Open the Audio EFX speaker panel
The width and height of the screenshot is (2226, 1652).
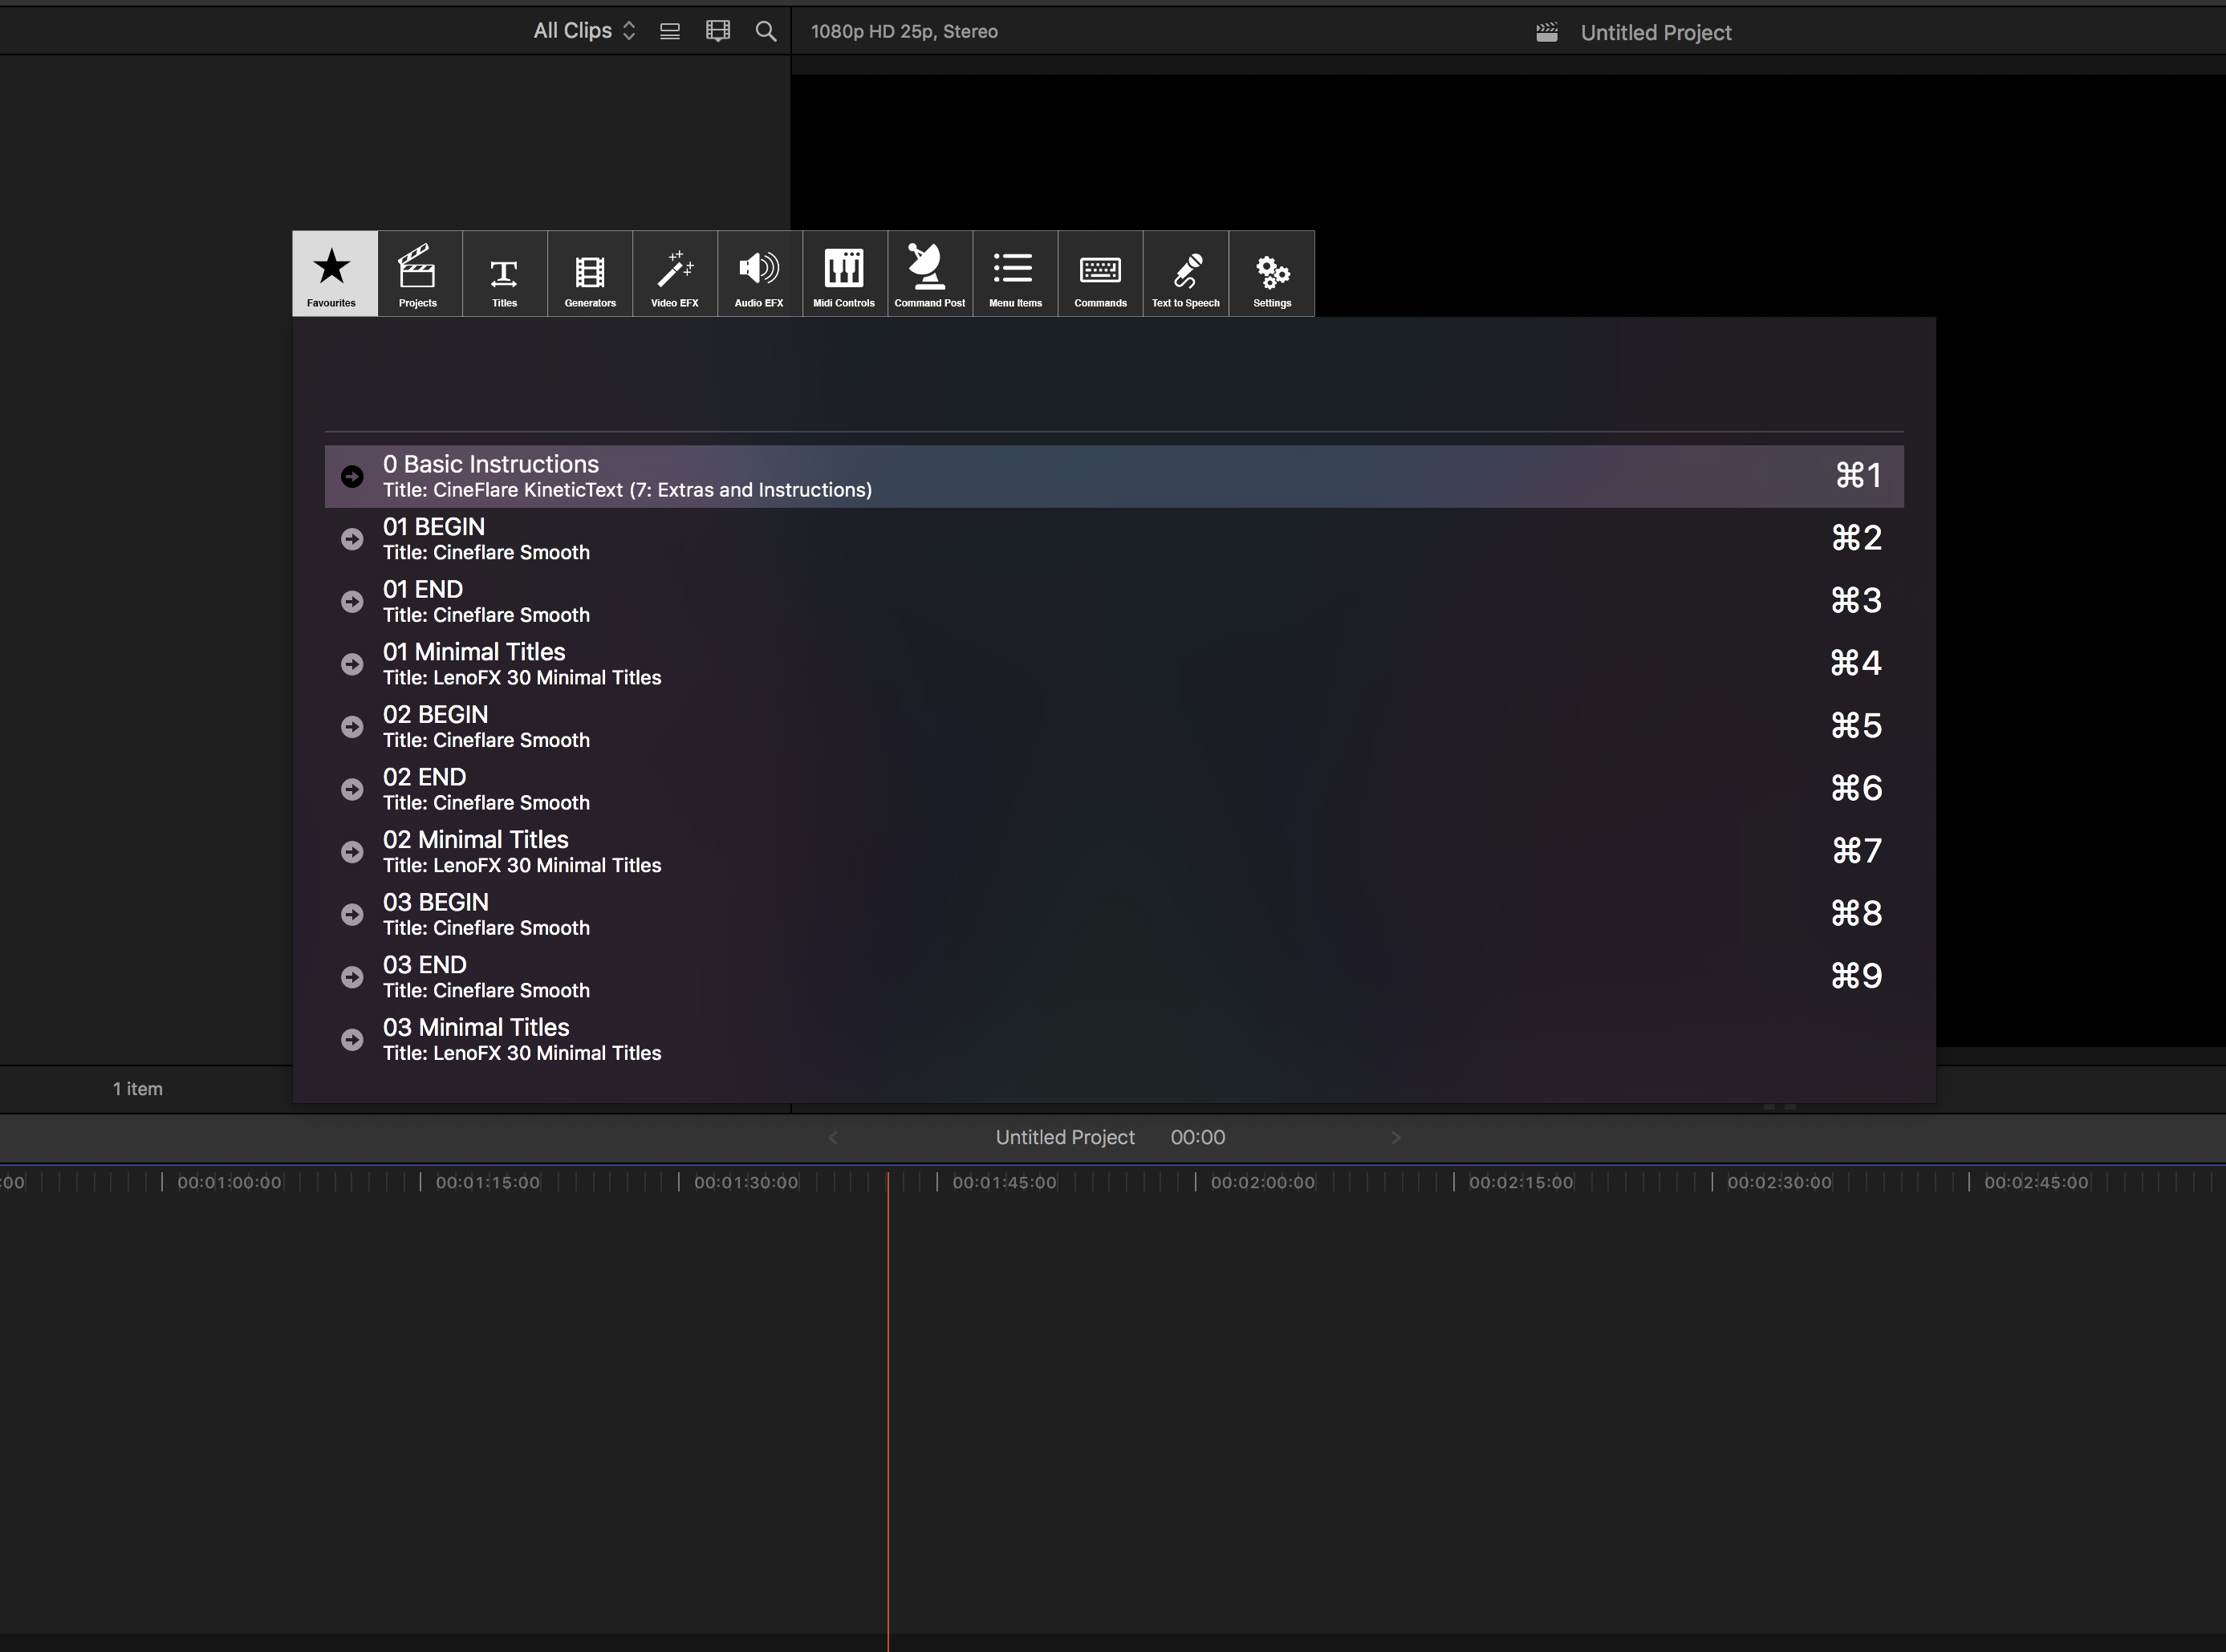759,272
